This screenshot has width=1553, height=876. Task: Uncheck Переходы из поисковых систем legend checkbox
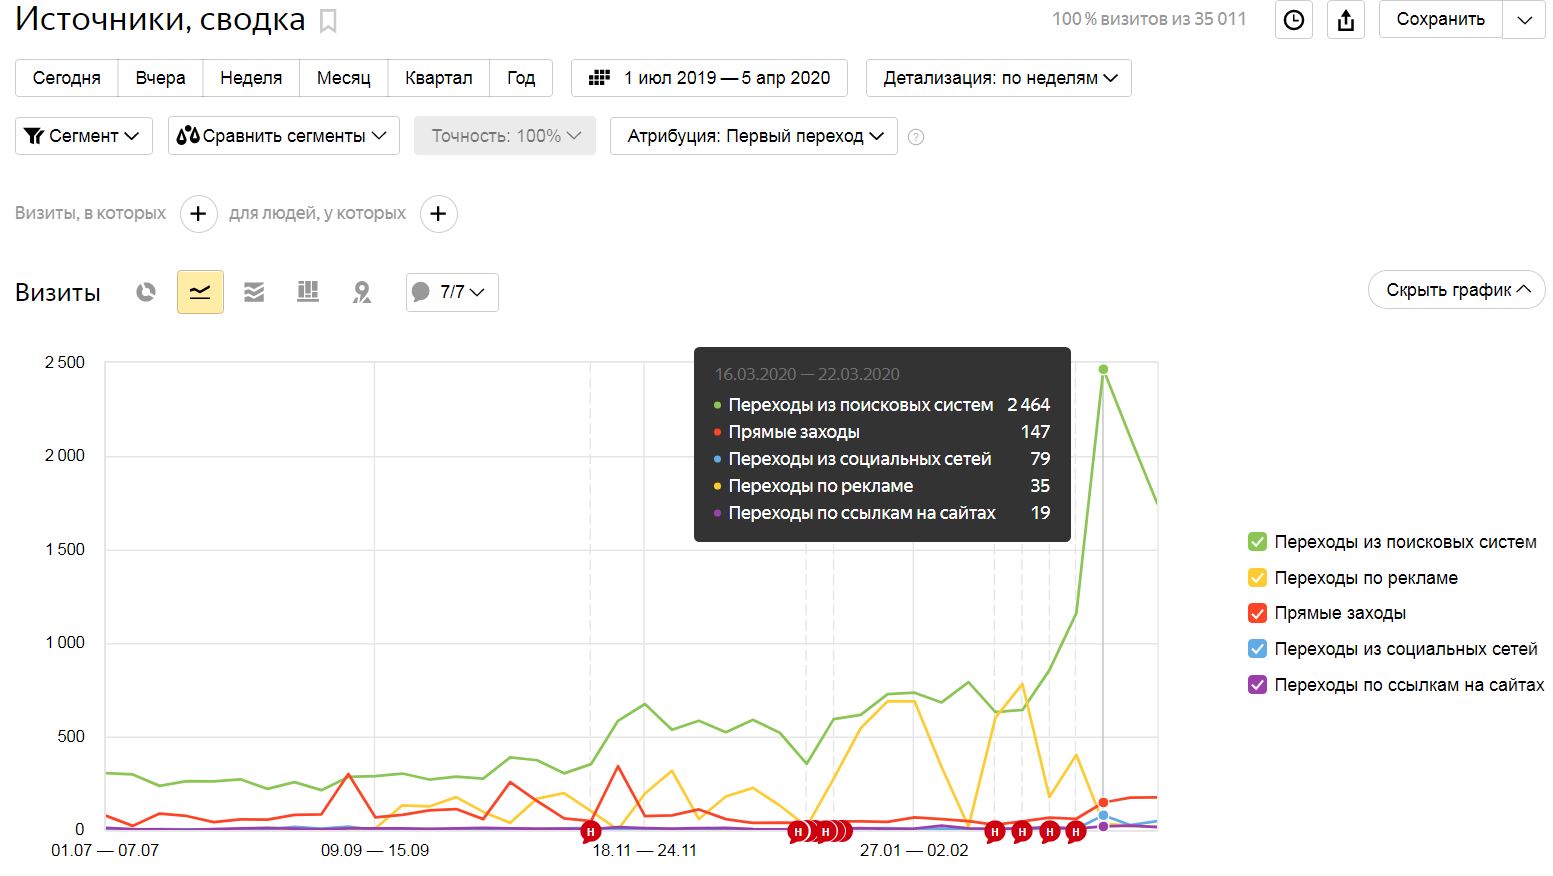coord(1258,542)
